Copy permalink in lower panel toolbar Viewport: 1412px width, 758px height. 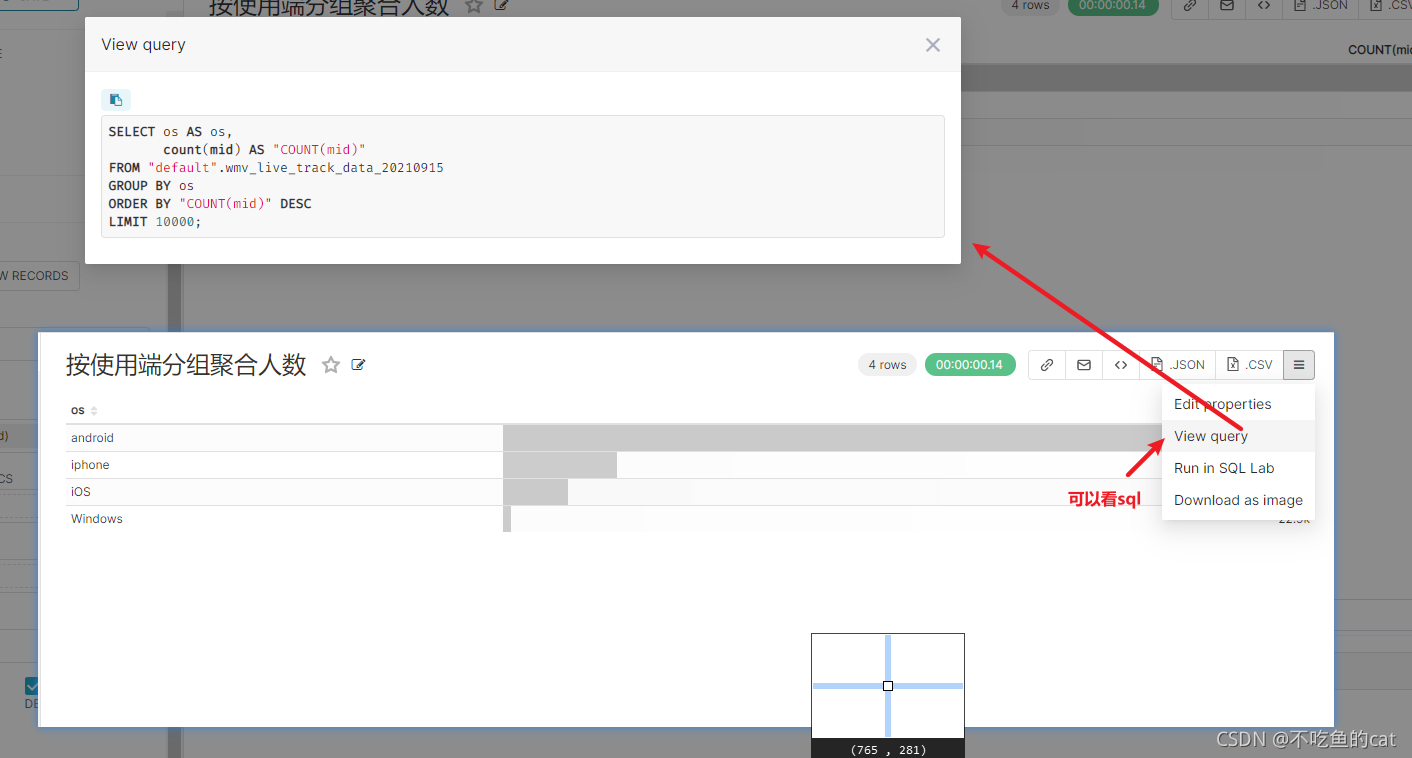tap(1047, 365)
